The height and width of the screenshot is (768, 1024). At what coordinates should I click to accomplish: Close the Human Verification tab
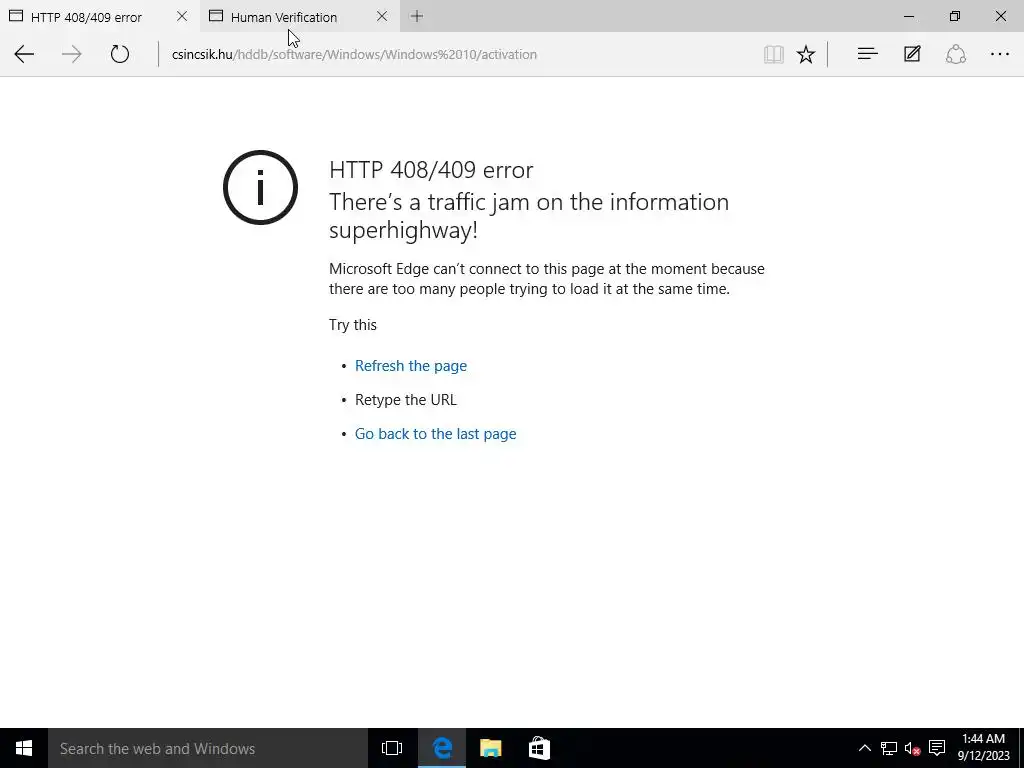tap(382, 16)
